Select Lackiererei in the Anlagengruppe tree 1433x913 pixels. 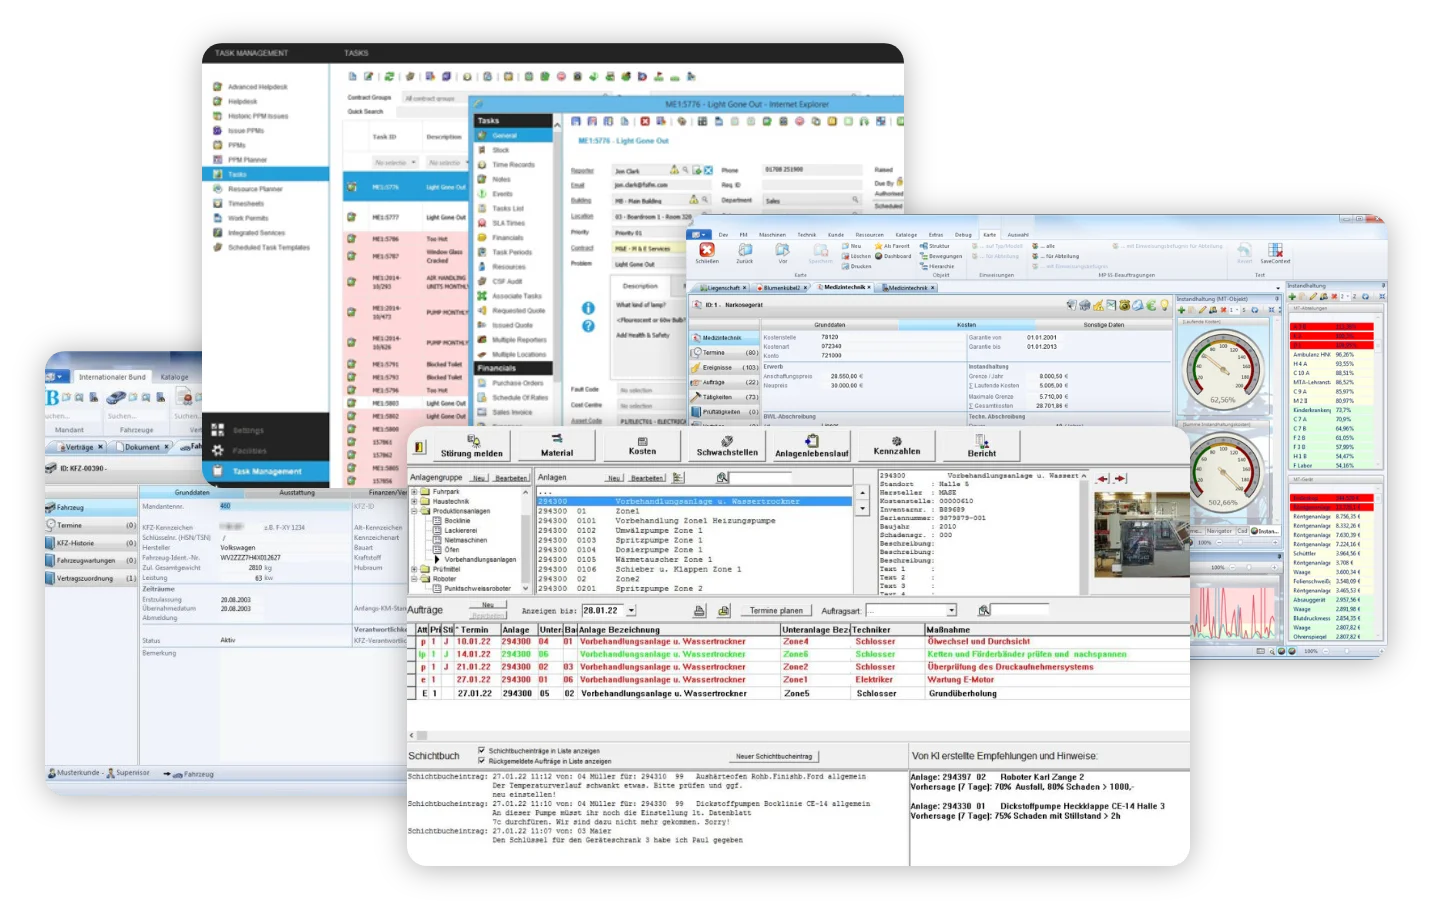click(460, 530)
